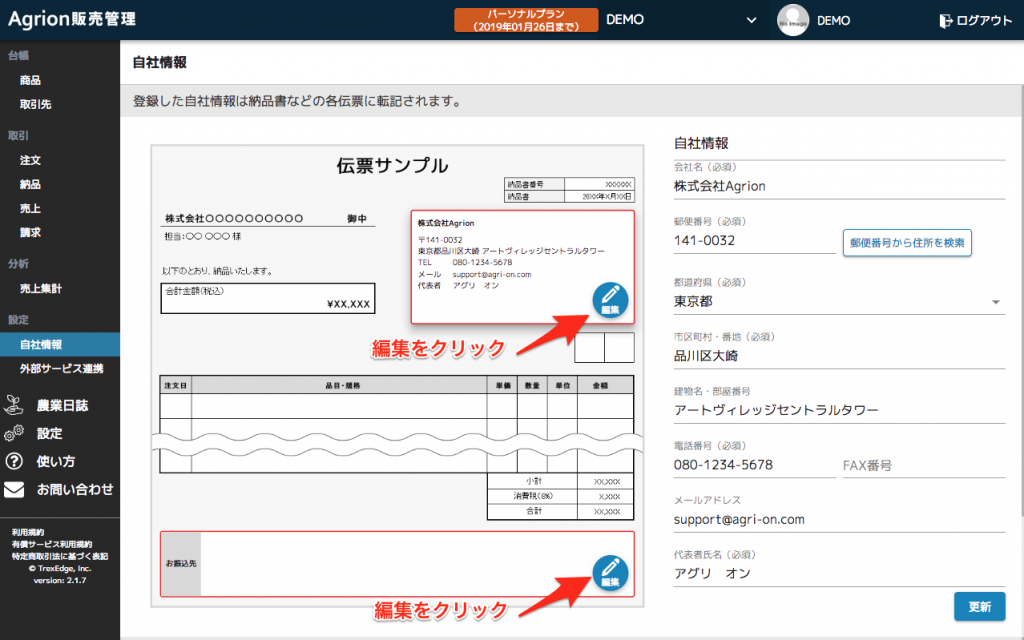Screen dimensions: 1024x640
Task: Click the FAX番号 field
Action: 923,466
